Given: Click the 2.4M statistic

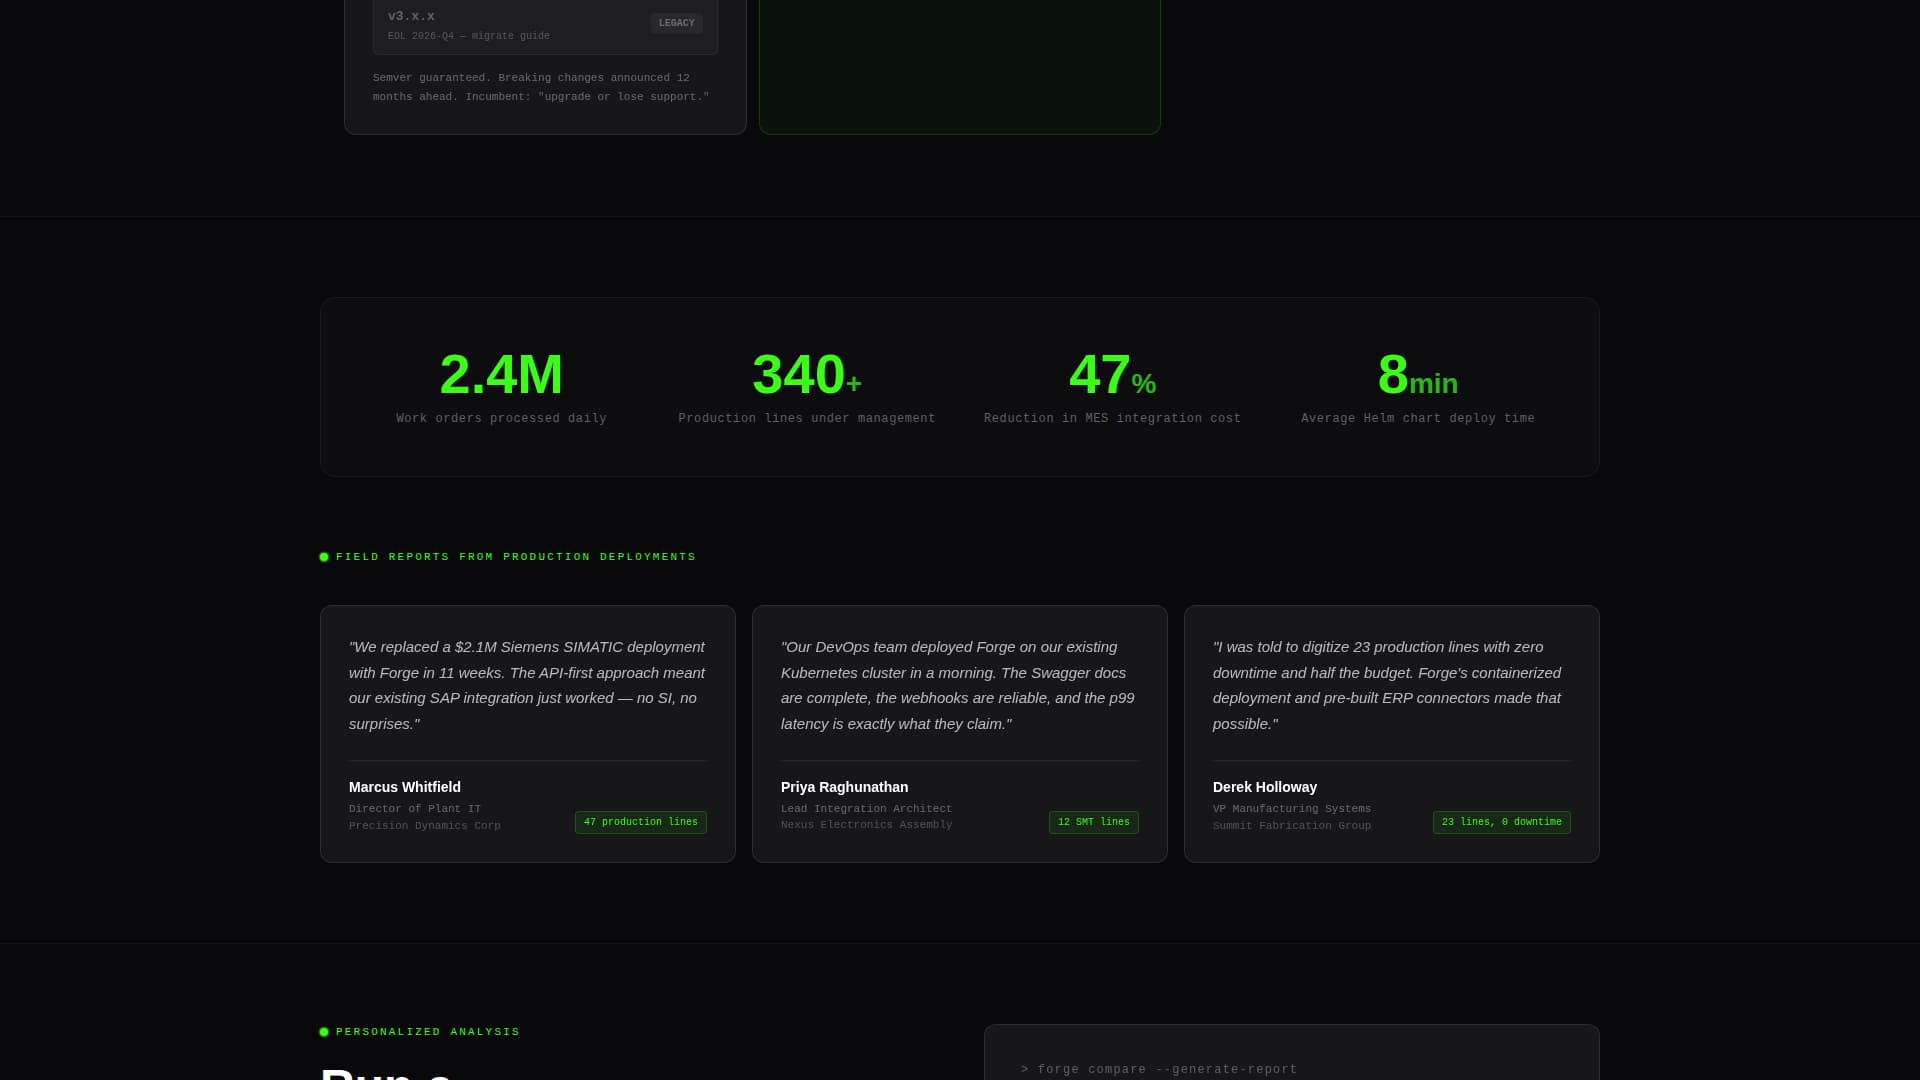Looking at the screenshot, I should 501,375.
